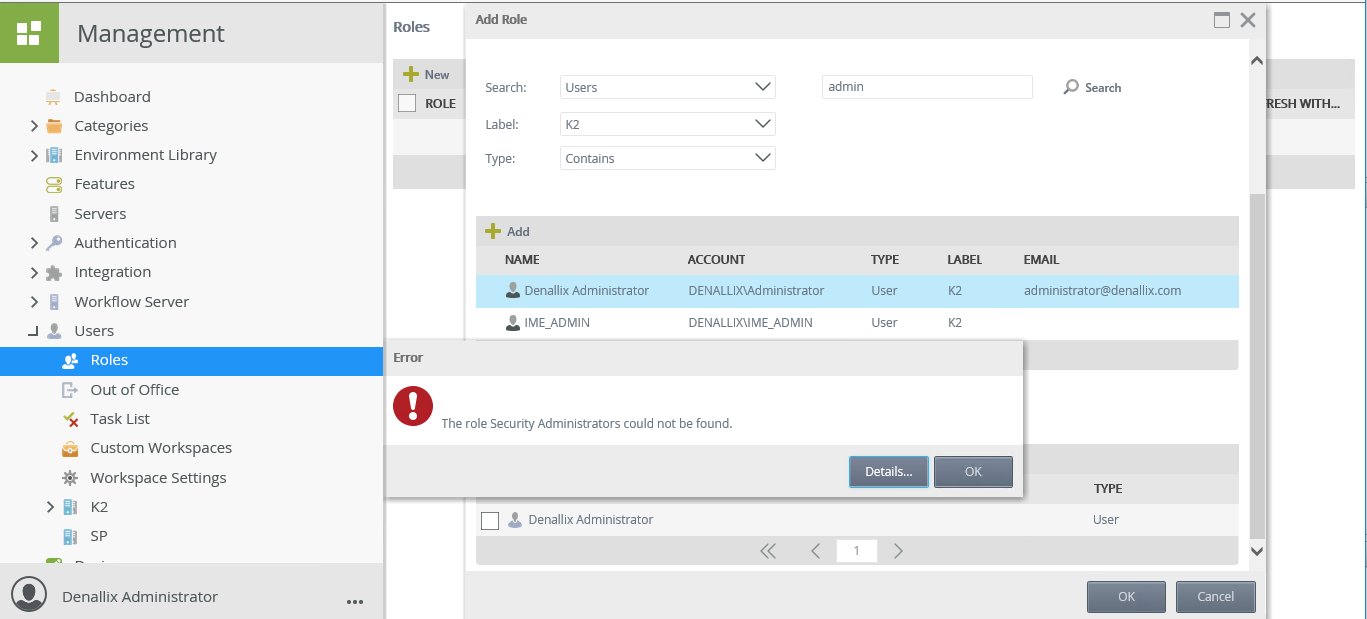The image size is (1367, 619).
Task: Collapse the Users tree node
Action: (x=34, y=331)
